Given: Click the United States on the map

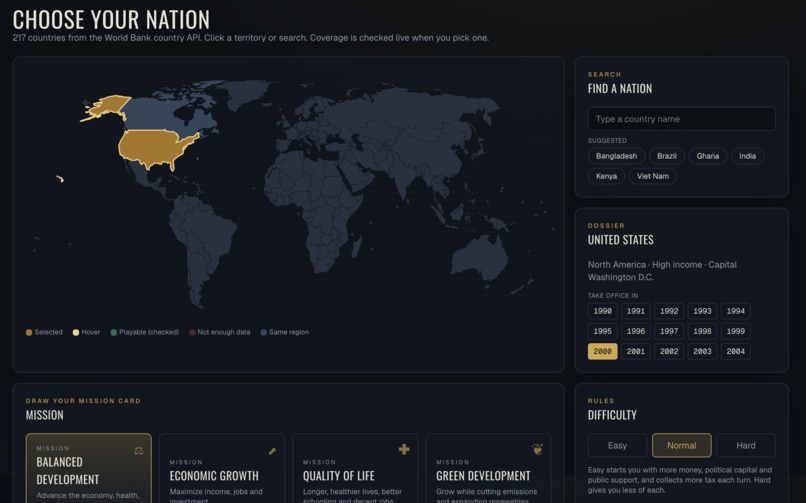Looking at the screenshot, I should [152, 148].
